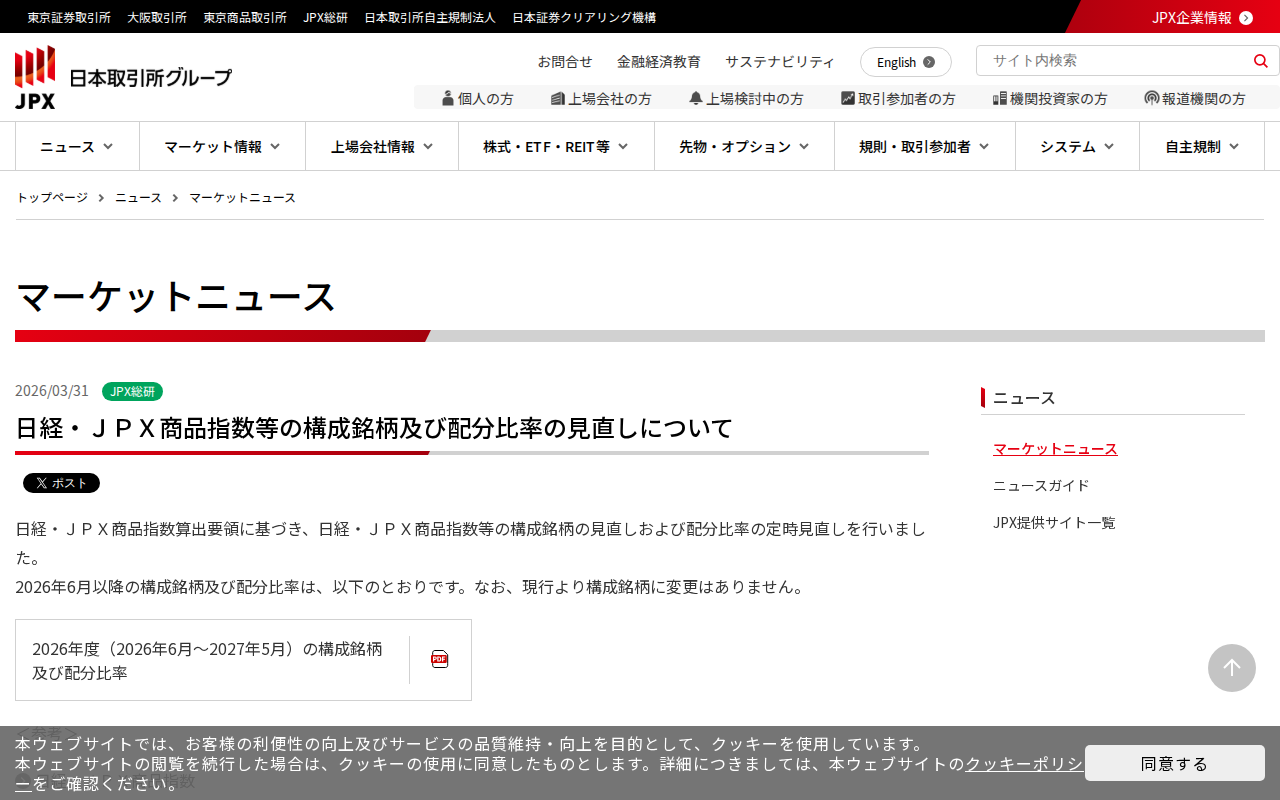Click トップページ in the breadcrumb
The image size is (1280, 800).
point(52,198)
